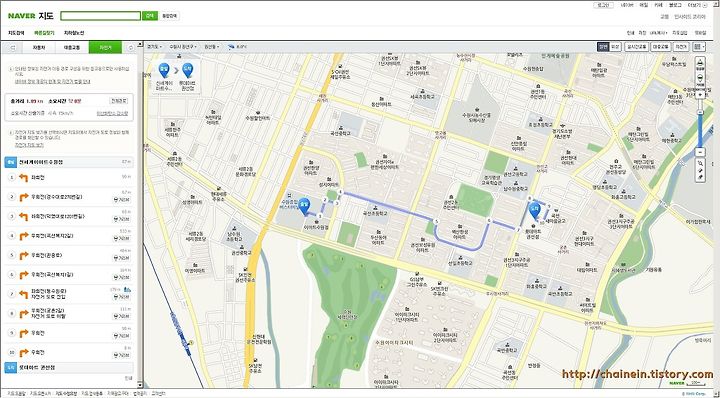Click the 인쇄 link below the route list
This screenshot has width=720, height=398.
click(x=129, y=378)
